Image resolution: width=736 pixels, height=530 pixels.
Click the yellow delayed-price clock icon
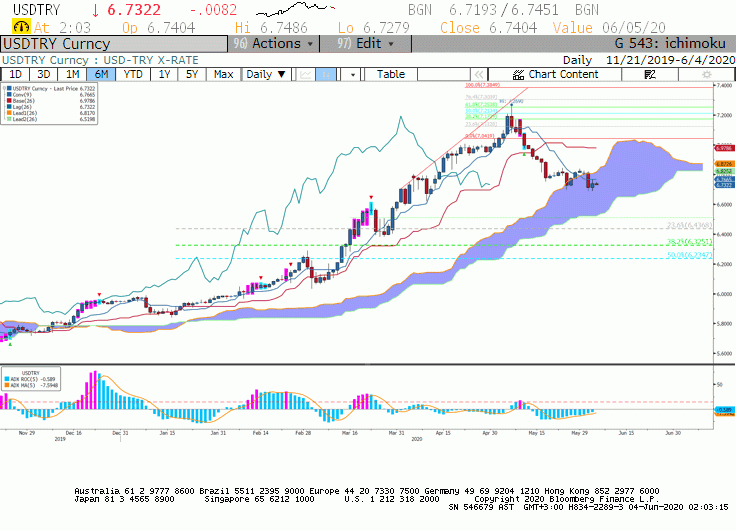point(21,27)
